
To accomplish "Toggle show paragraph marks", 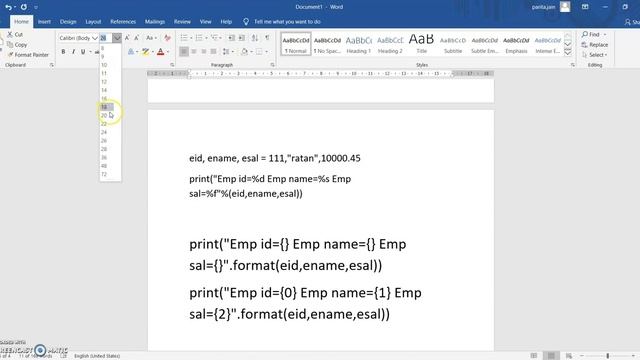I will (x=267, y=38).
